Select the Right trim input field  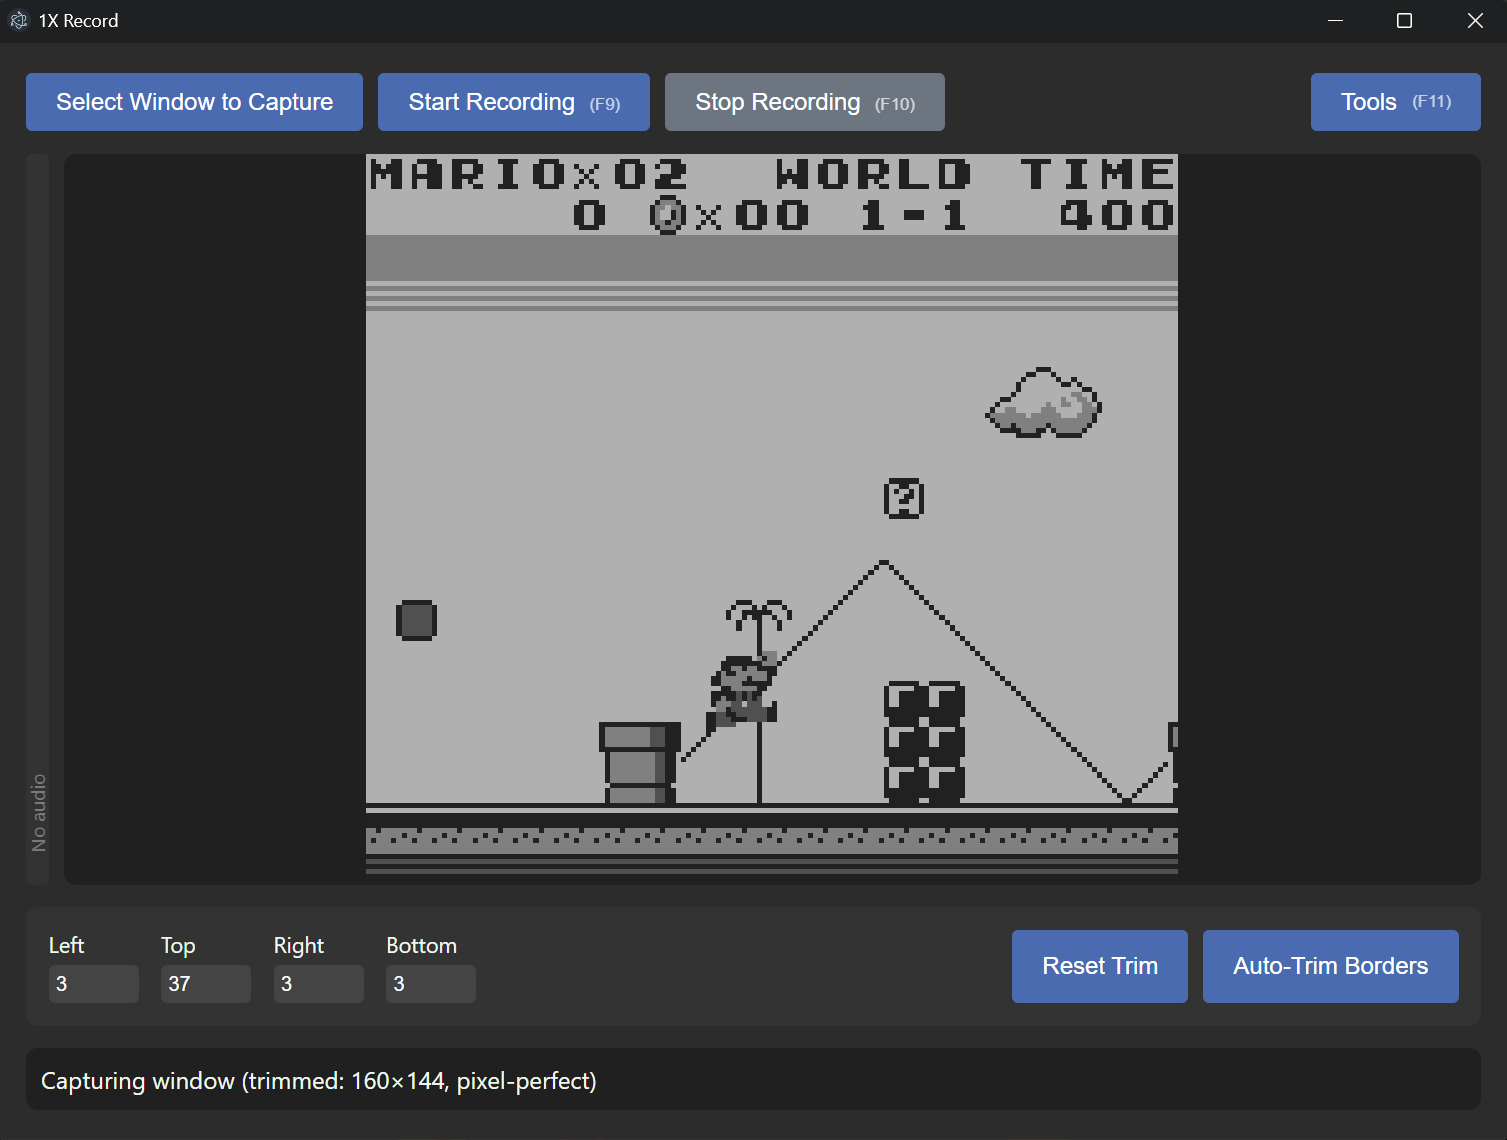tap(318, 984)
